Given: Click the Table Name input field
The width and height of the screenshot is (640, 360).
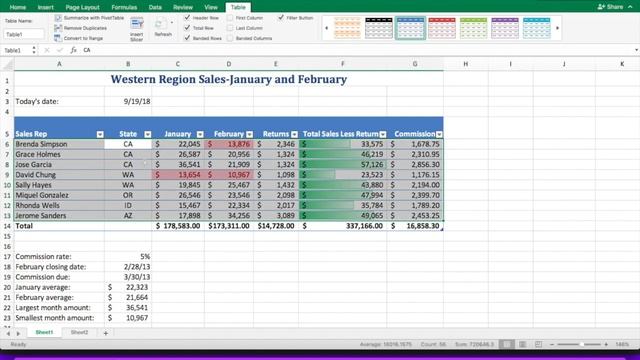Looking at the screenshot, I should pyautogui.click(x=24, y=34).
